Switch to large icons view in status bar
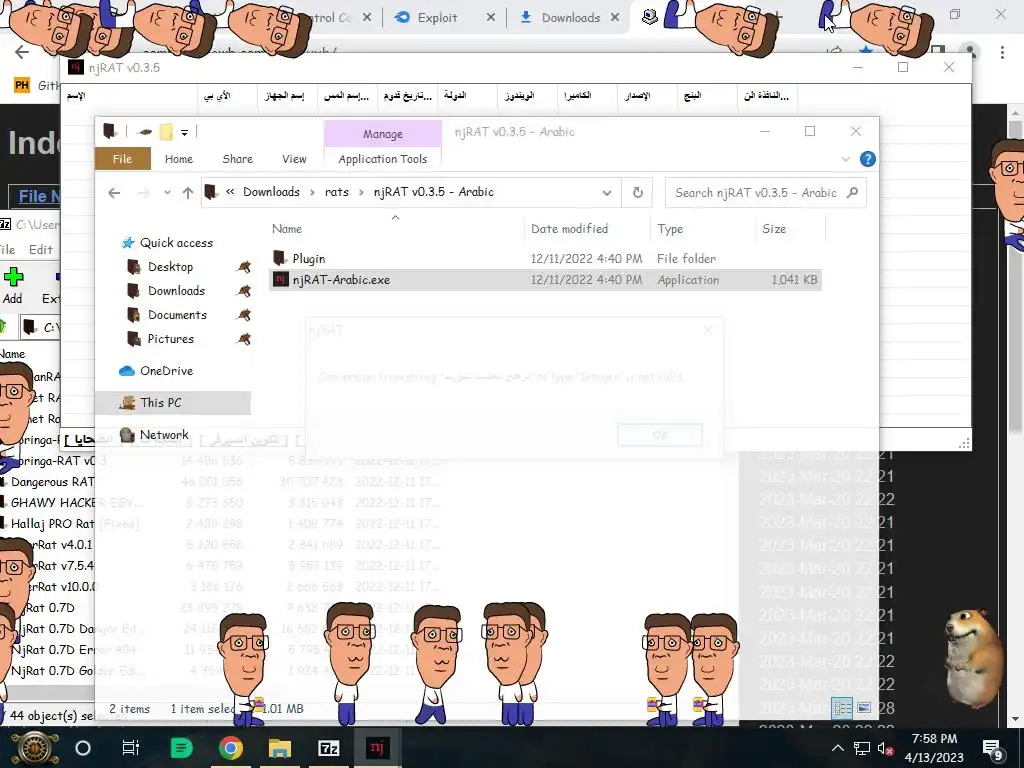Screen dimensions: 1024x768 [x=864, y=708]
